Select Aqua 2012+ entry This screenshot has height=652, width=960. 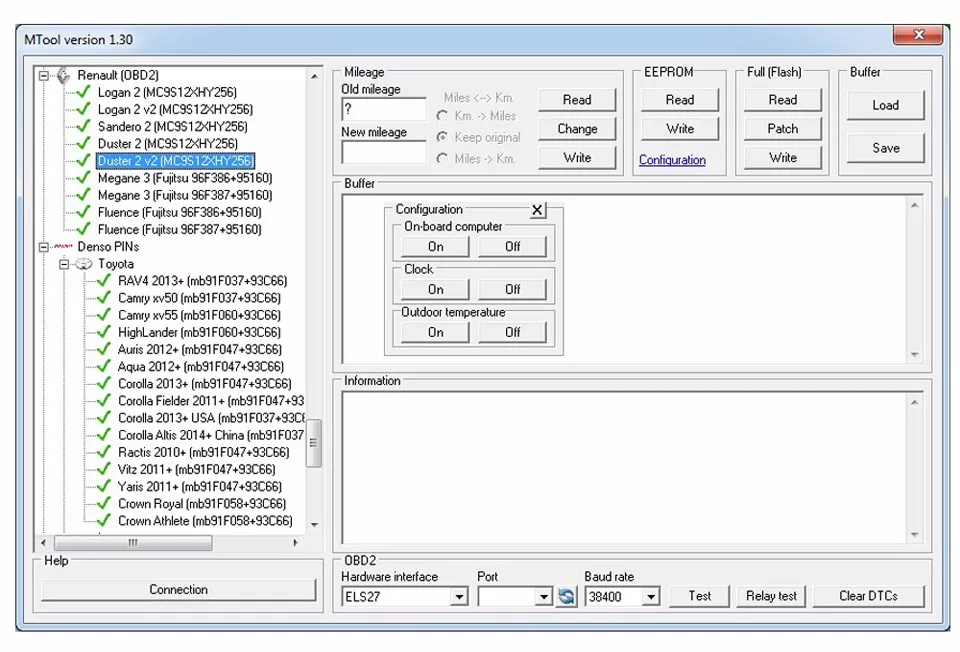coord(201,366)
